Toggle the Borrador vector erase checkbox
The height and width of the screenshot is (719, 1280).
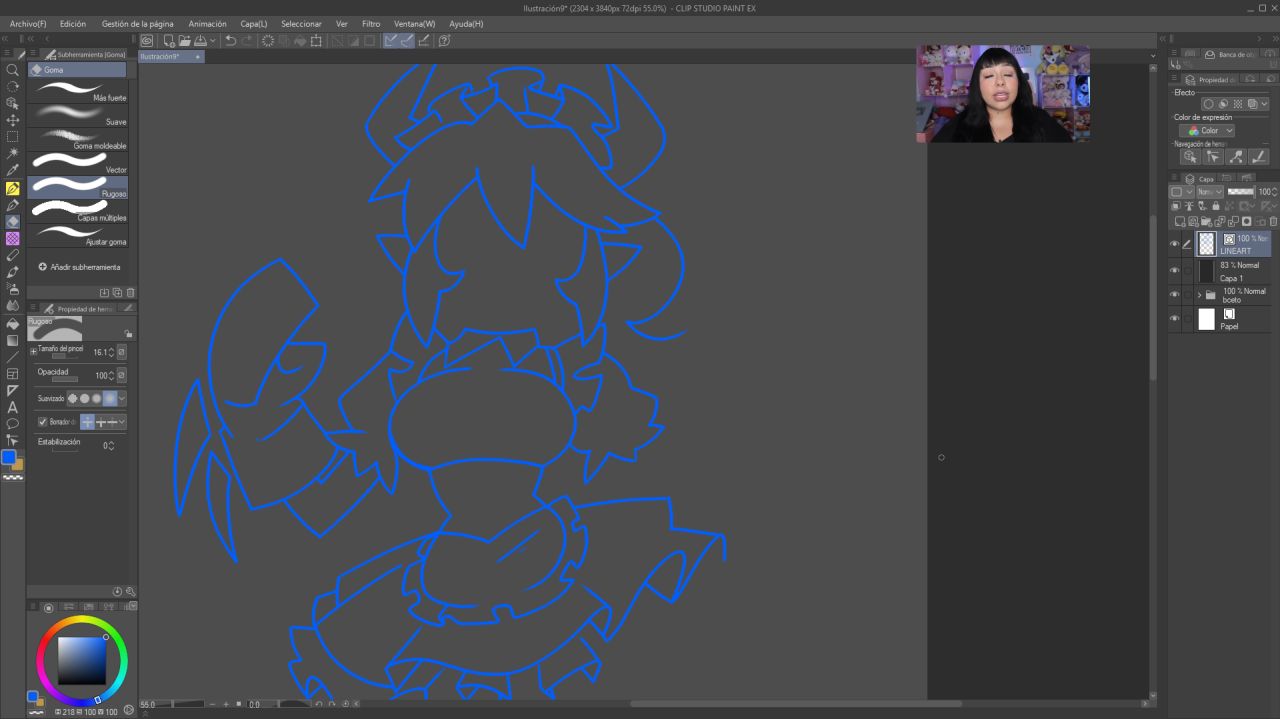43,422
